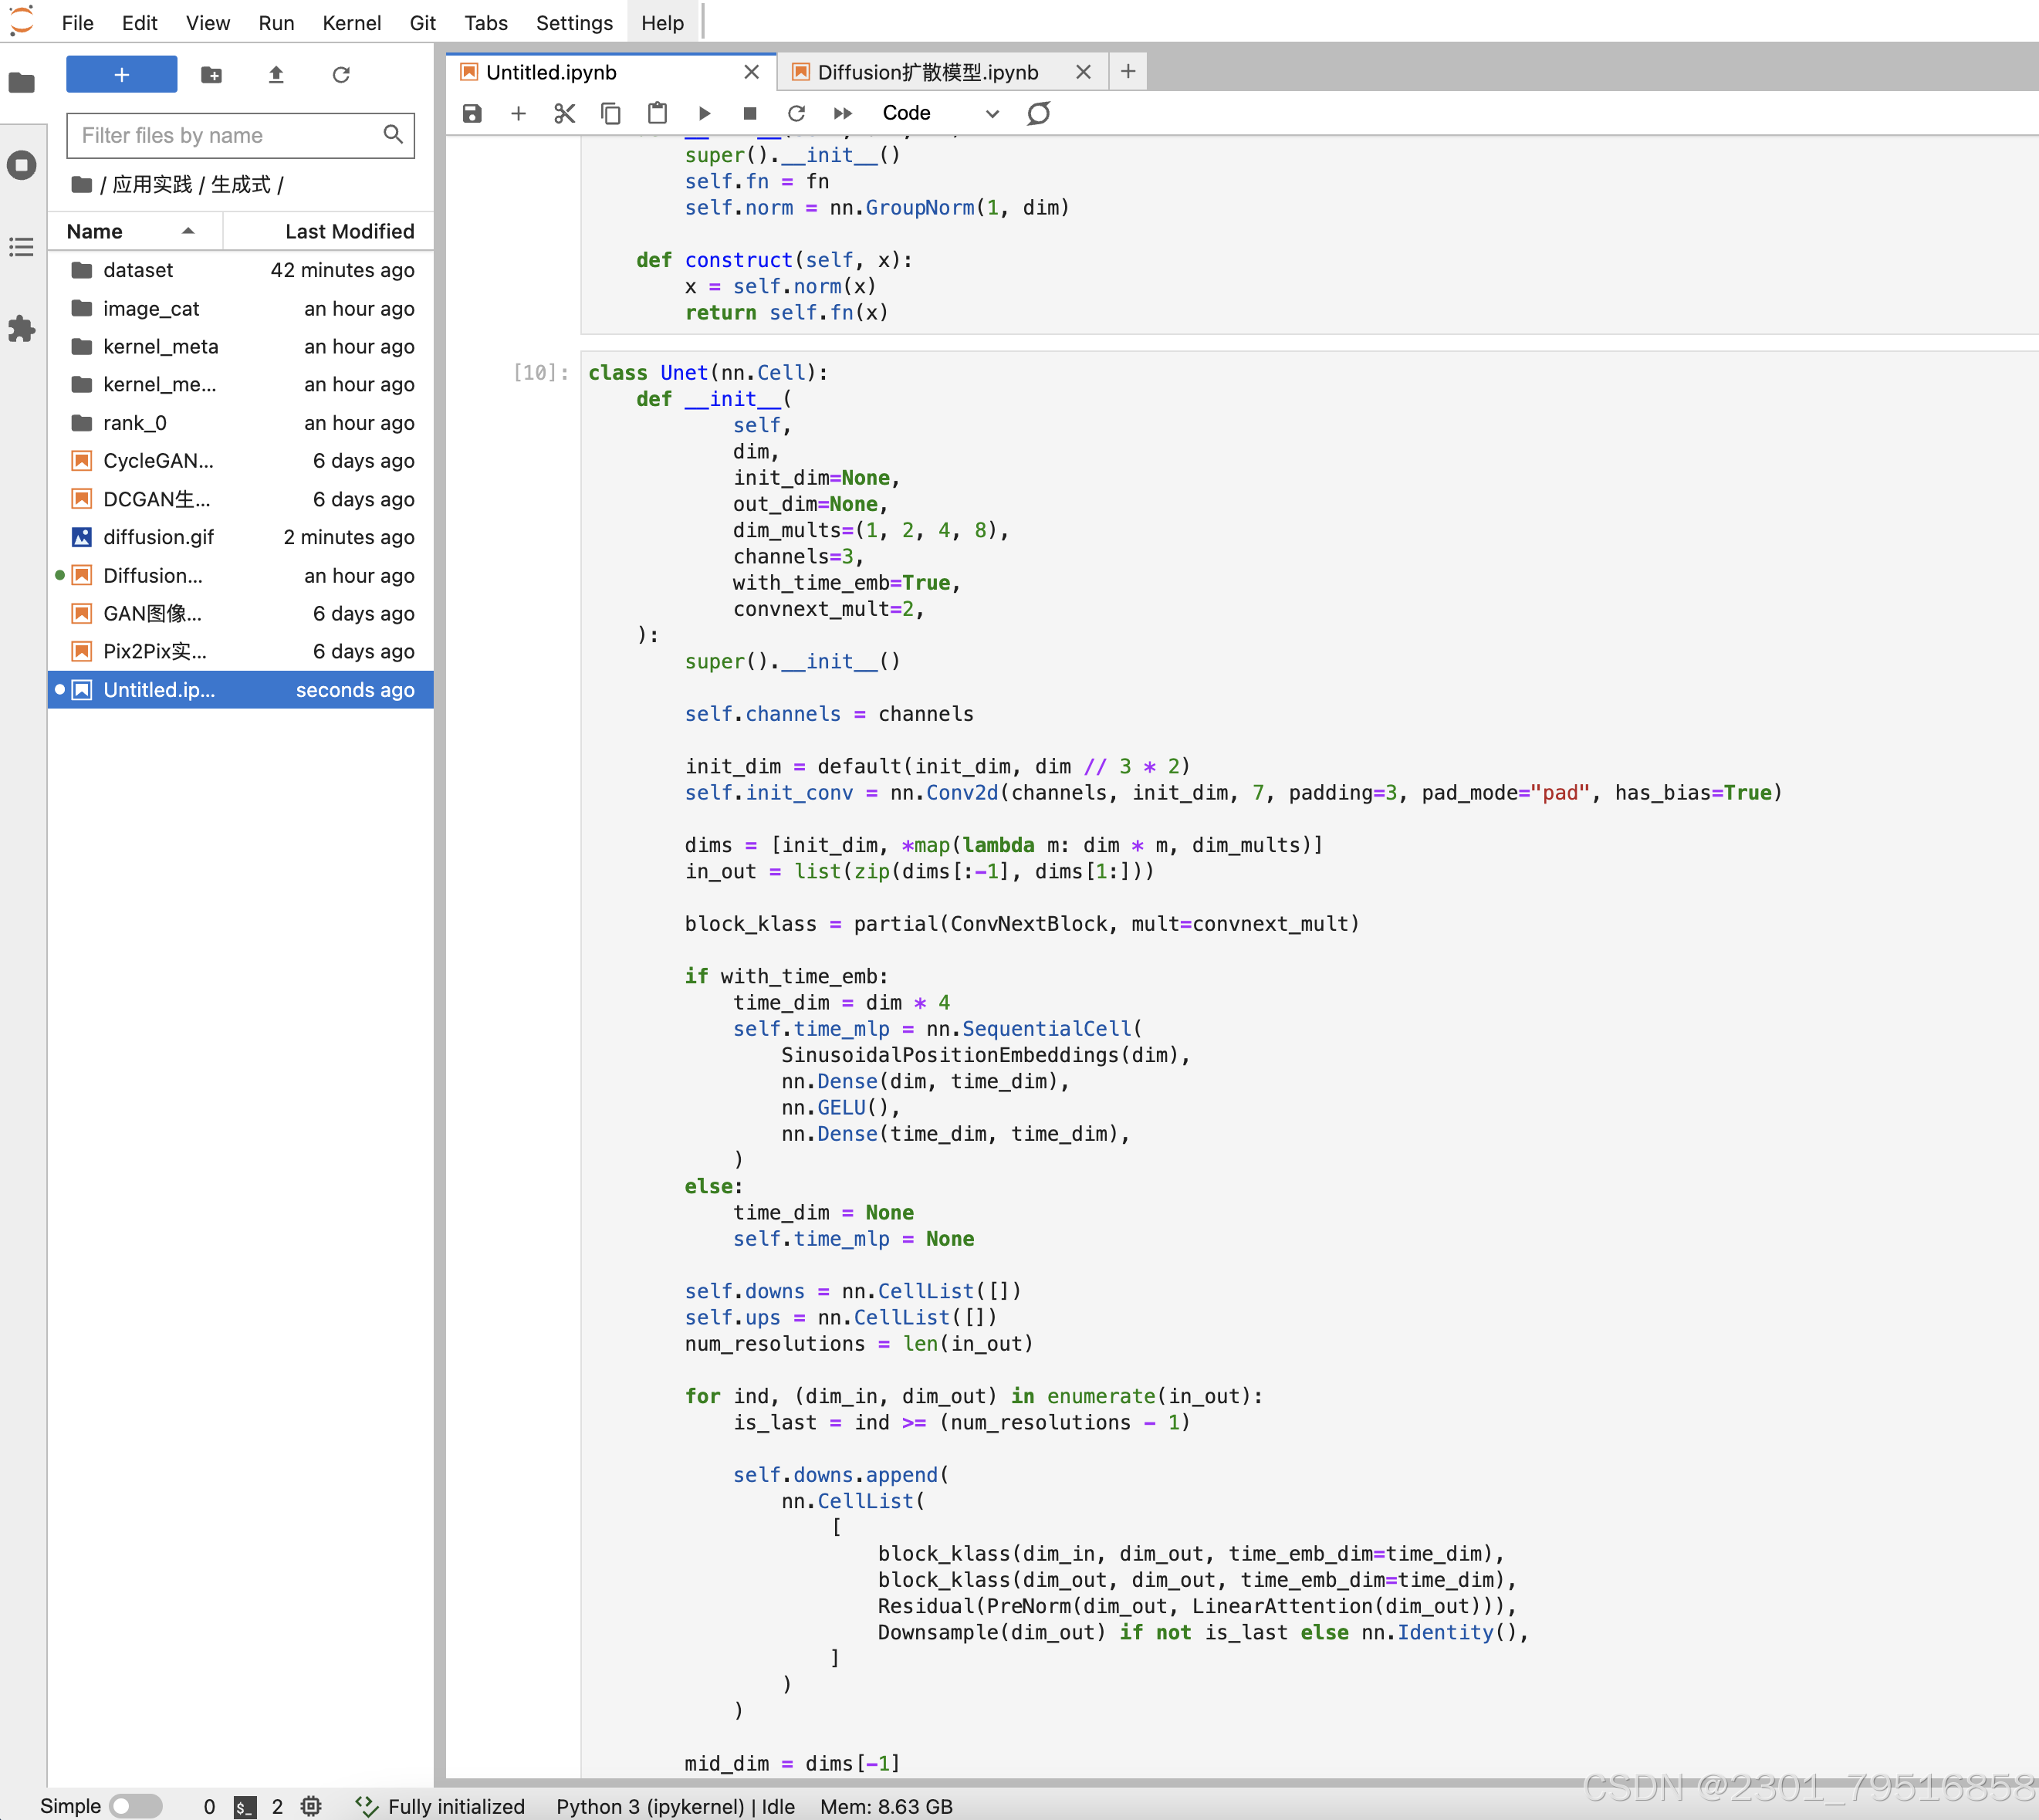
Task: Interrupt the kernel with stop button
Action: point(750,113)
